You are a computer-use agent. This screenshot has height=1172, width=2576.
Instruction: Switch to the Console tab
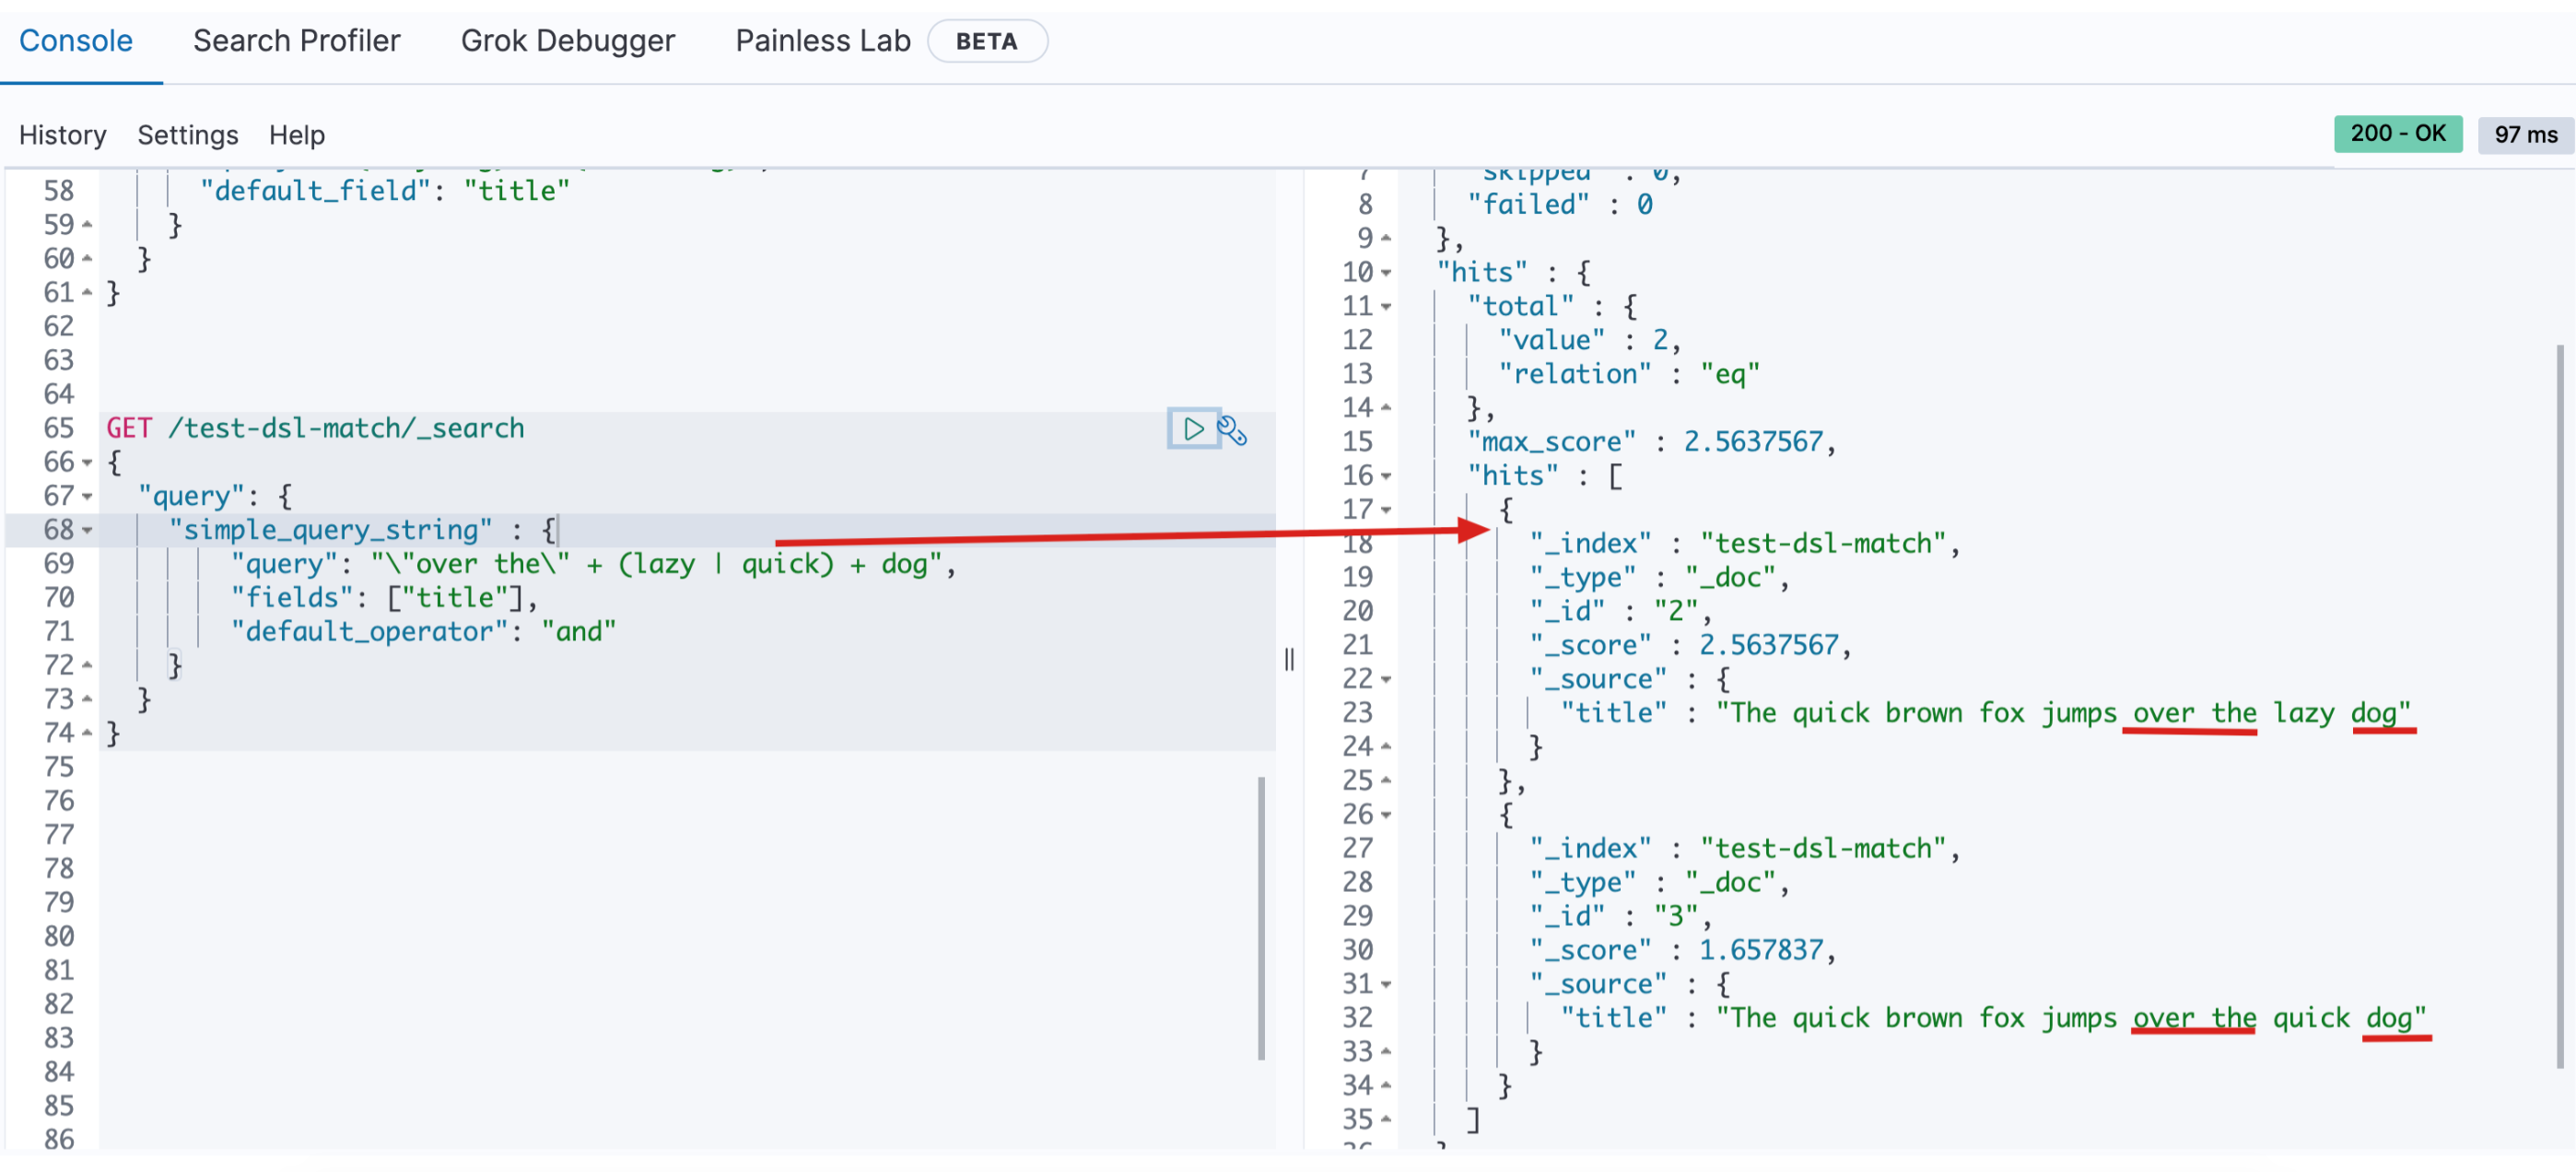point(76,41)
